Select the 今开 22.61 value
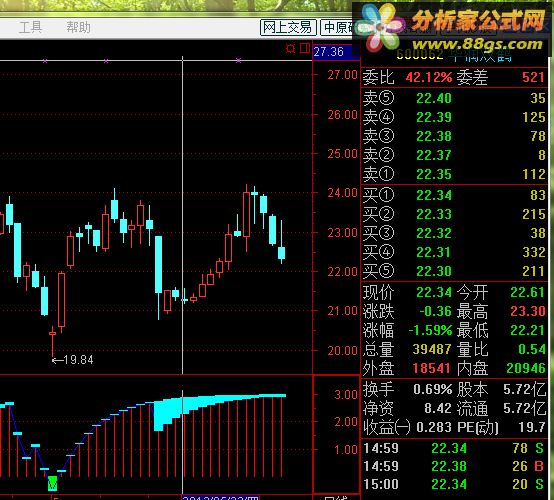 tap(528, 293)
